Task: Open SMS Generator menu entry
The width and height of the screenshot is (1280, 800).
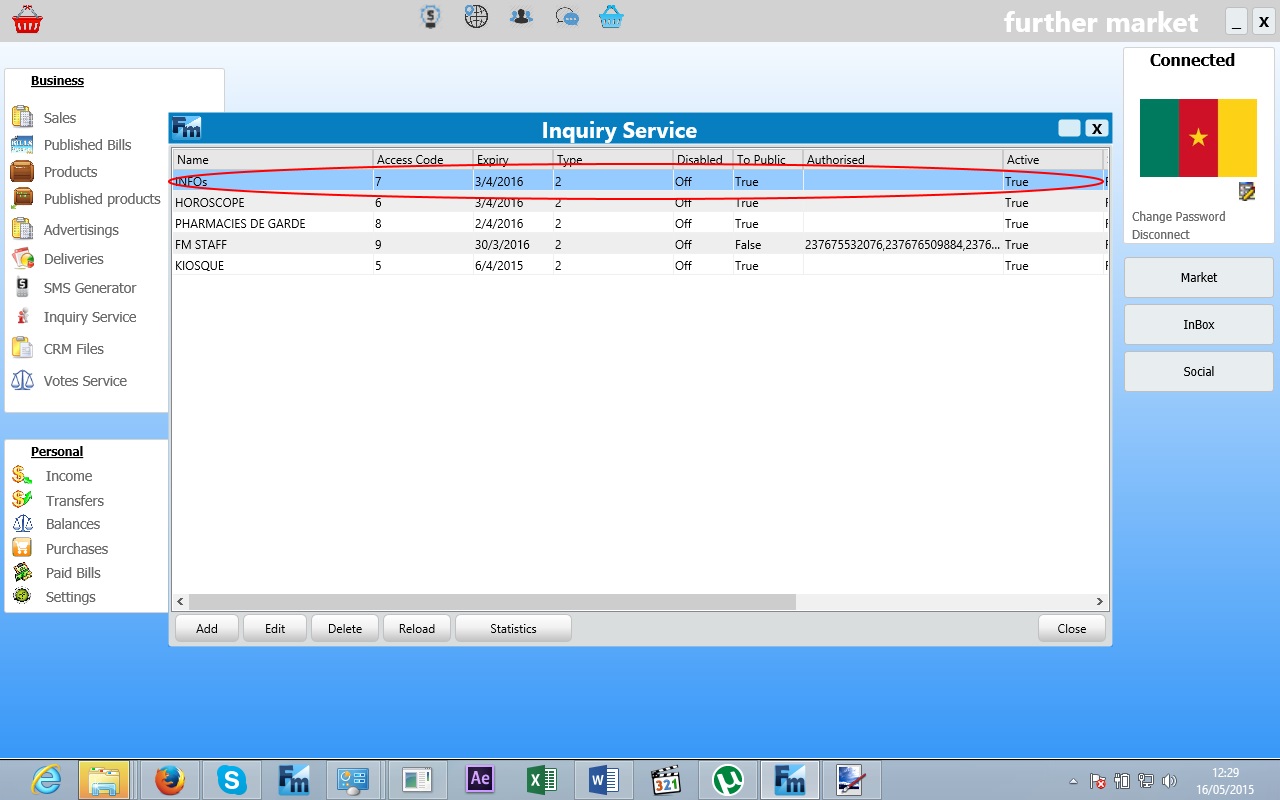Action: tap(90, 288)
